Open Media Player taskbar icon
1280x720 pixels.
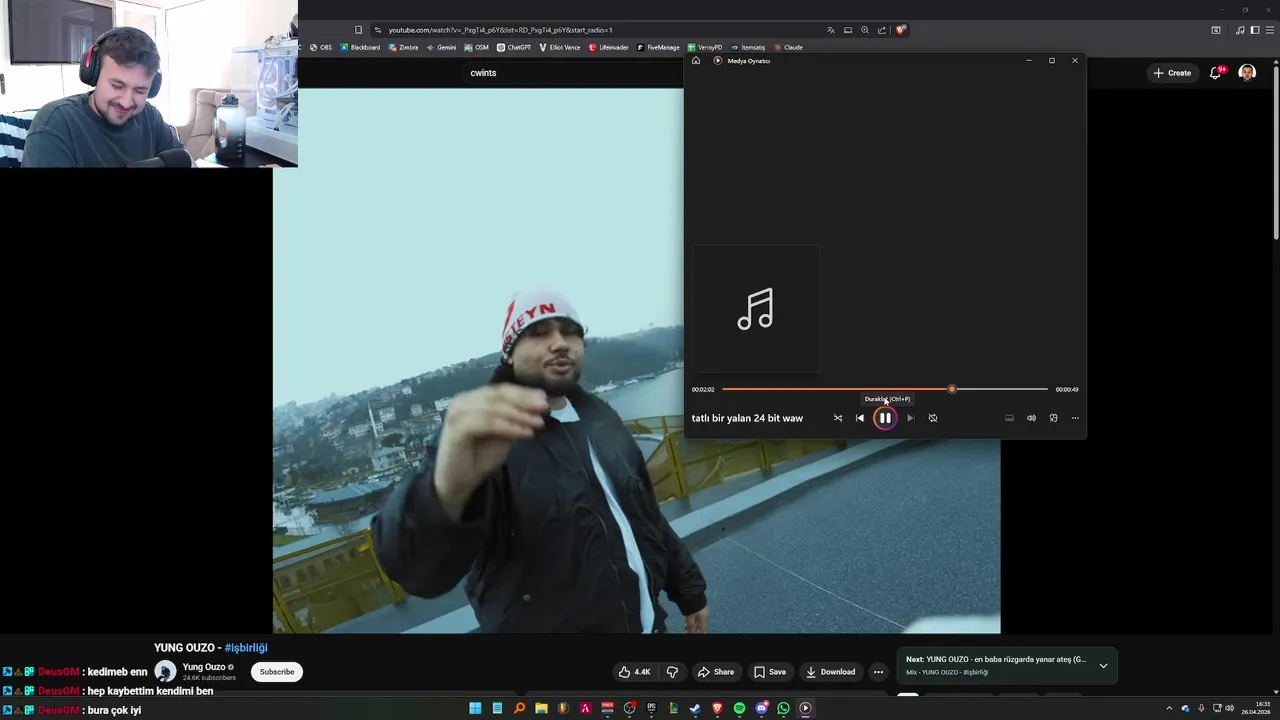[805, 708]
